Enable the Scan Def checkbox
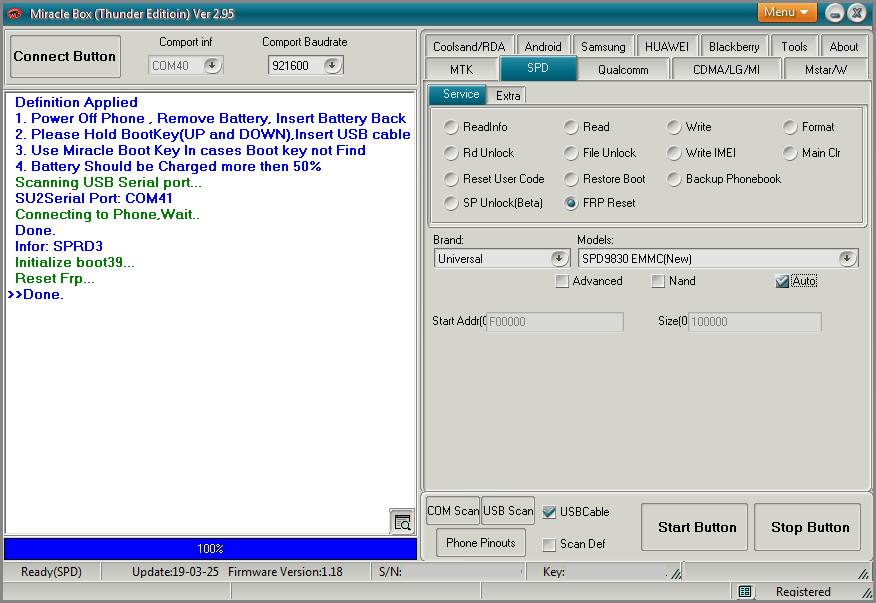Viewport: 876px width, 603px height. click(x=549, y=544)
